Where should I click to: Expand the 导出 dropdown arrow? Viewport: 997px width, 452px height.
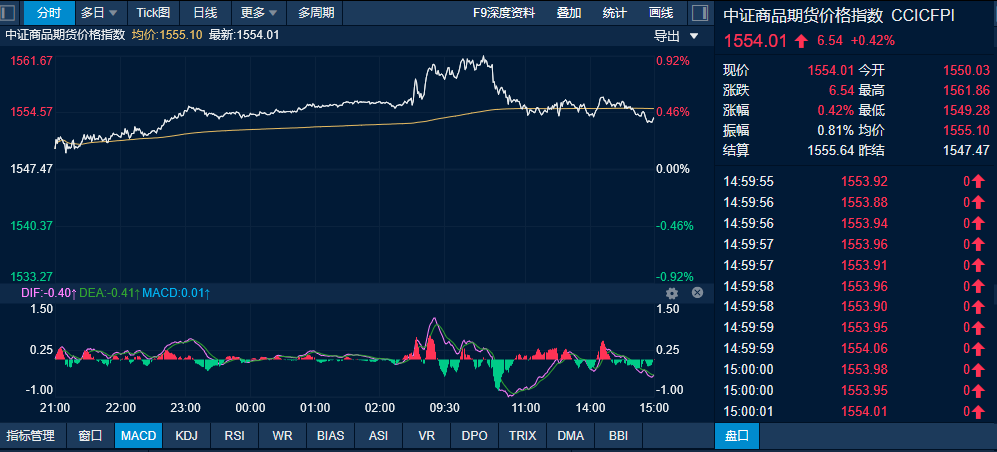coord(694,36)
